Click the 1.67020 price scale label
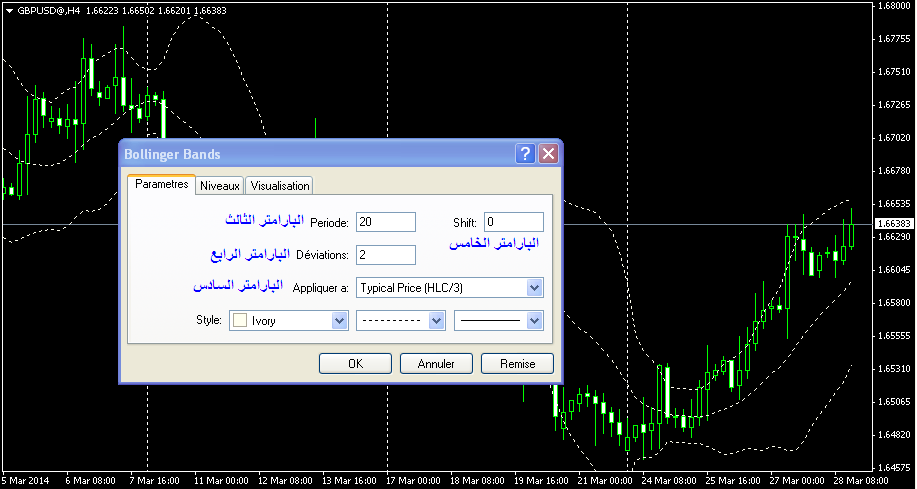Image resolution: width=917 pixels, height=489 pixels. pos(895,137)
